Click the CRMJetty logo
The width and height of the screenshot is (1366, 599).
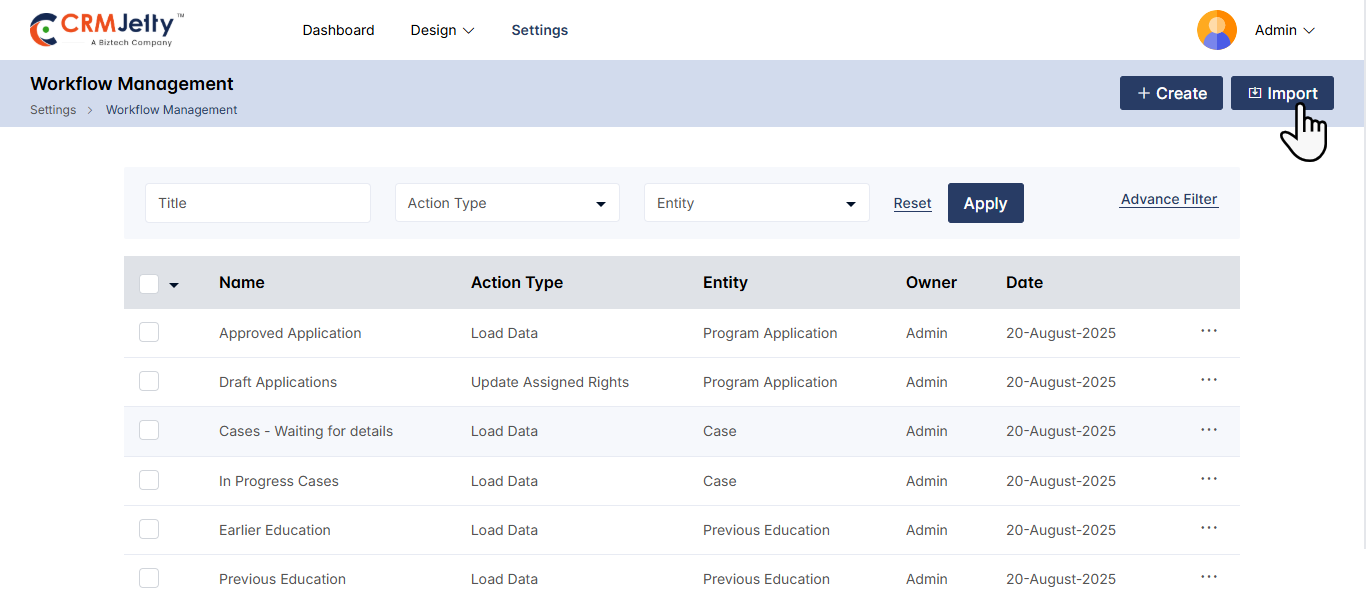(x=107, y=30)
